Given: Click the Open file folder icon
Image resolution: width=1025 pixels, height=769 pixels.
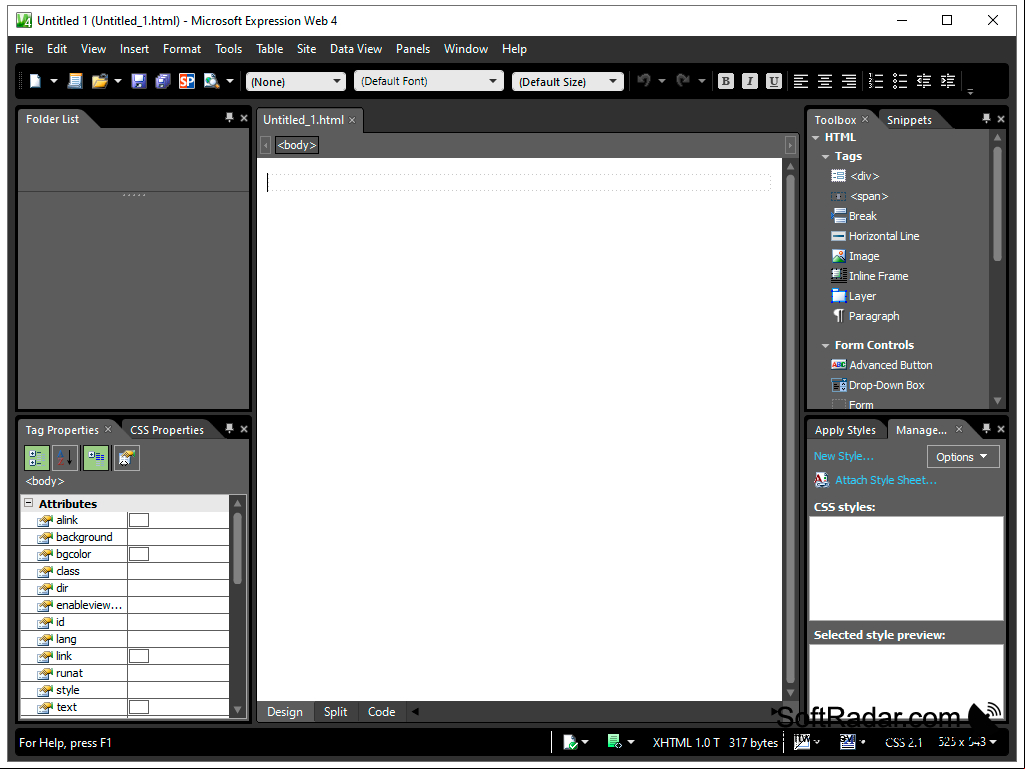Looking at the screenshot, I should tap(99, 81).
